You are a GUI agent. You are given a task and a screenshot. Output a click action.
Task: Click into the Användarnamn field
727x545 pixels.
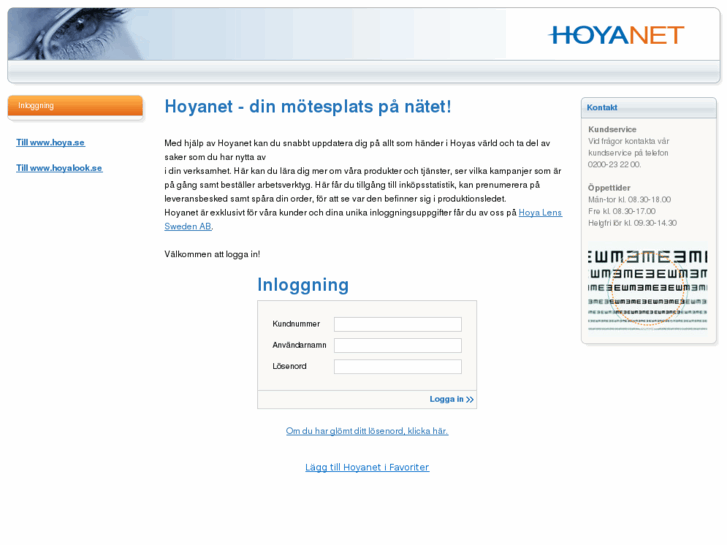398,346
